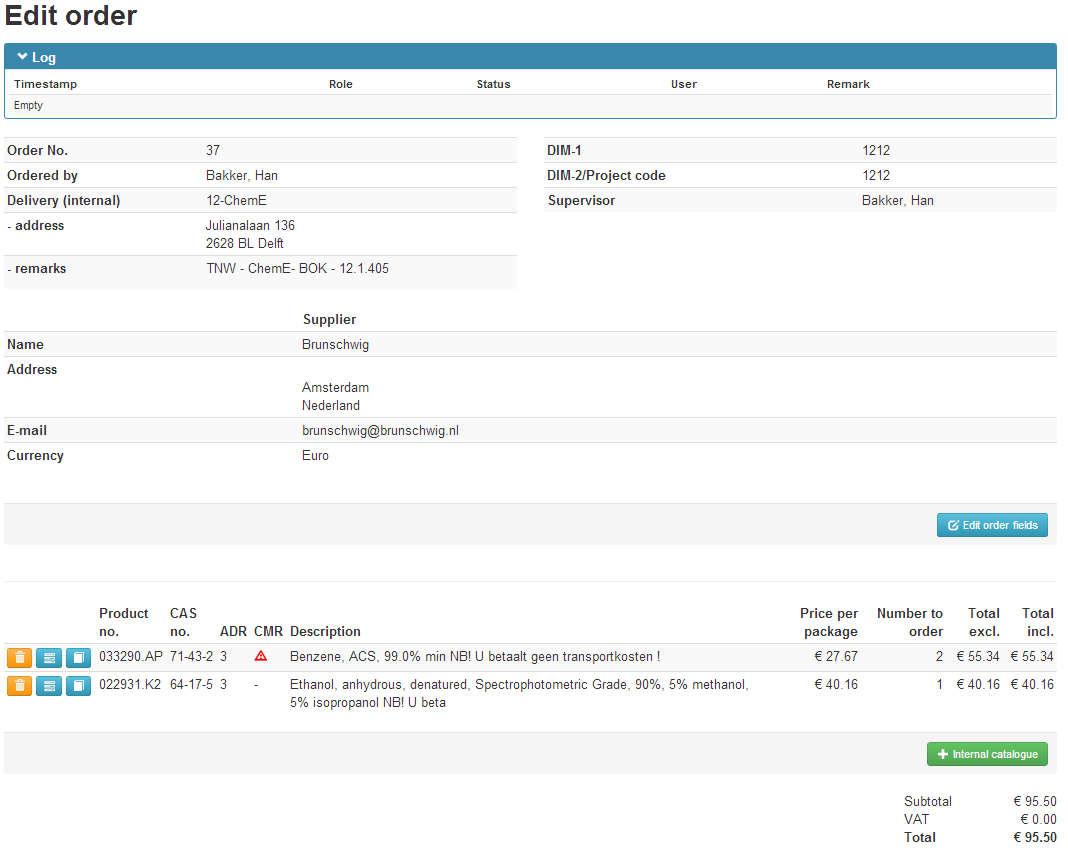Viewport: 1068px width, 851px height.
Task: Open the Internal catalogue
Action: [987, 754]
